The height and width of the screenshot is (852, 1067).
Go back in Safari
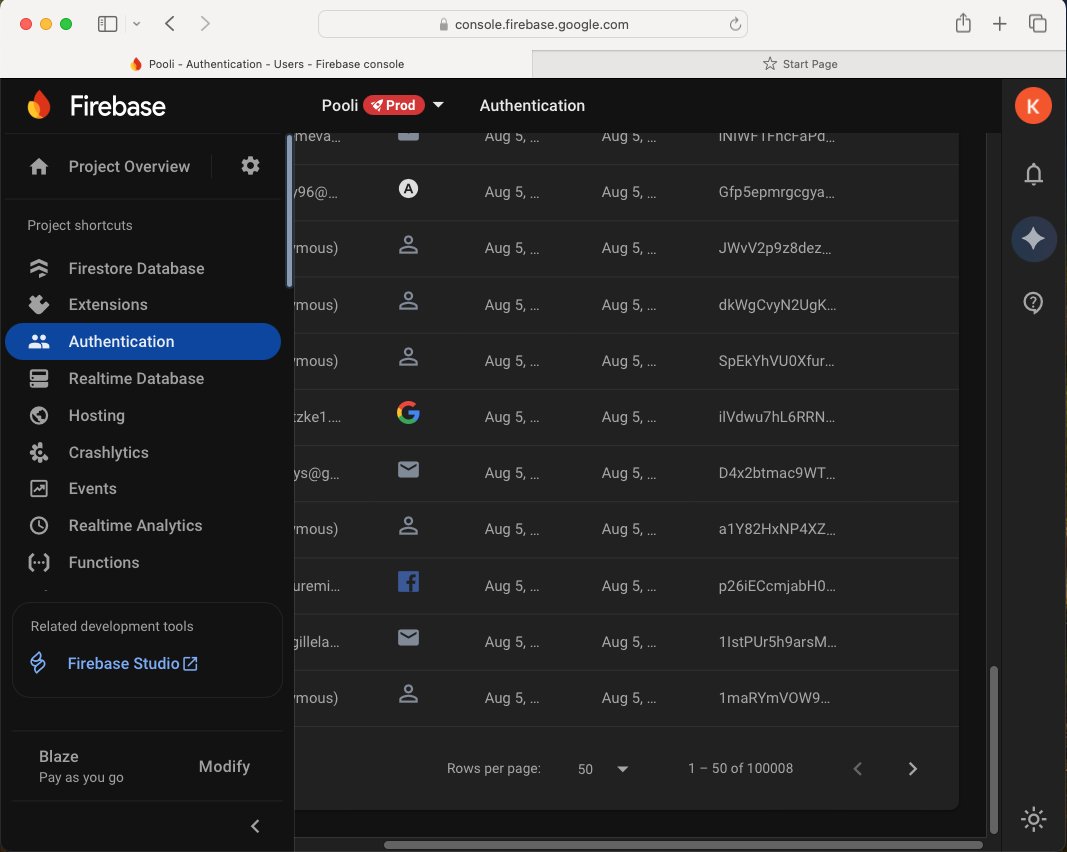(170, 24)
